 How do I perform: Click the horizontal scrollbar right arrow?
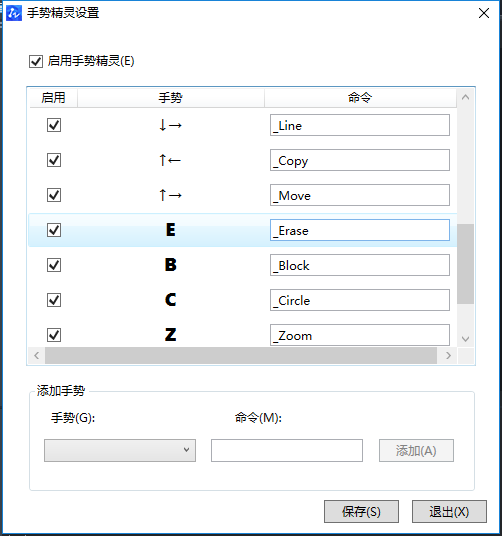pos(448,356)
